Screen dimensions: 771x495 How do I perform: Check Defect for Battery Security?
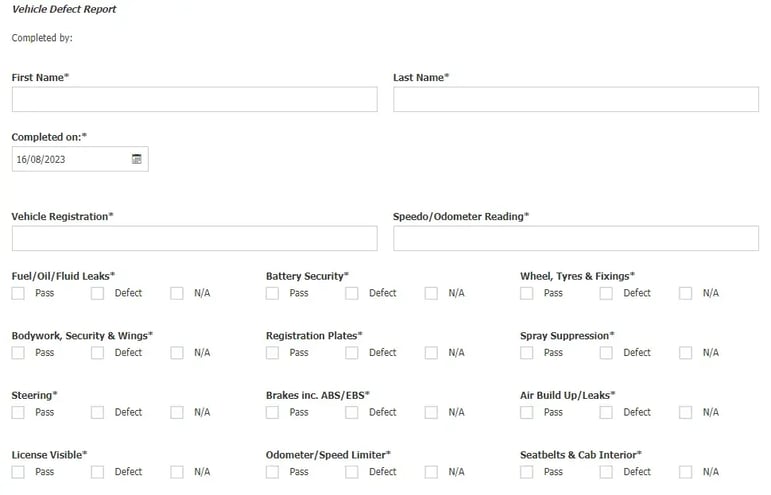(x=352, y=293)
